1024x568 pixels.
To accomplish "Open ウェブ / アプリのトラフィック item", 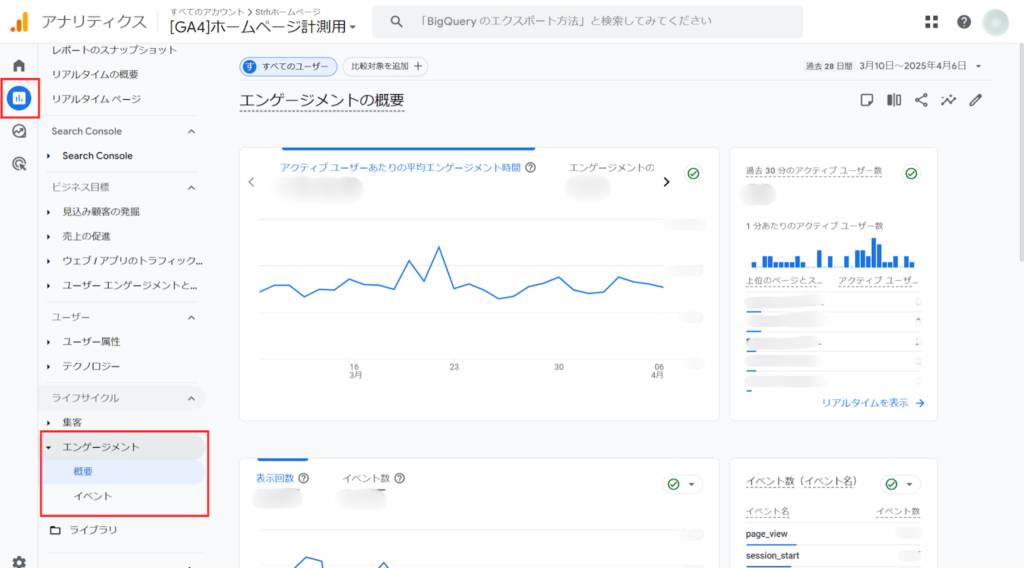I will point(133,260).
